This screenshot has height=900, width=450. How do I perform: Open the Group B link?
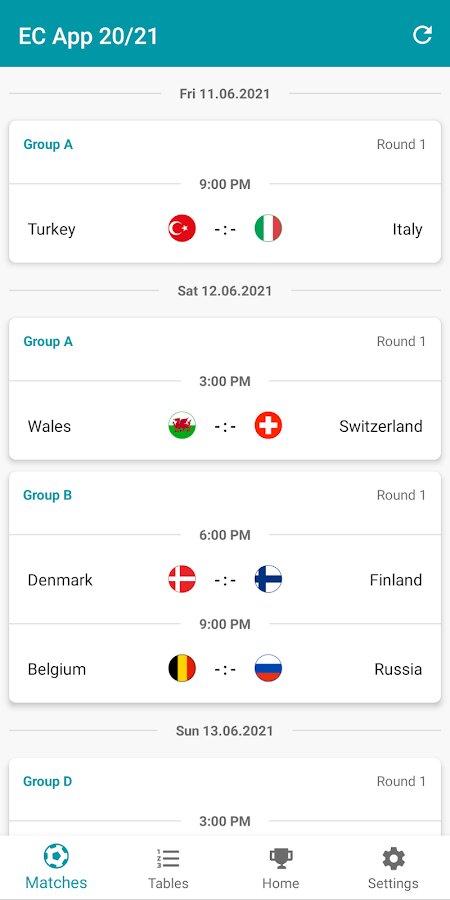click(48, 495)
